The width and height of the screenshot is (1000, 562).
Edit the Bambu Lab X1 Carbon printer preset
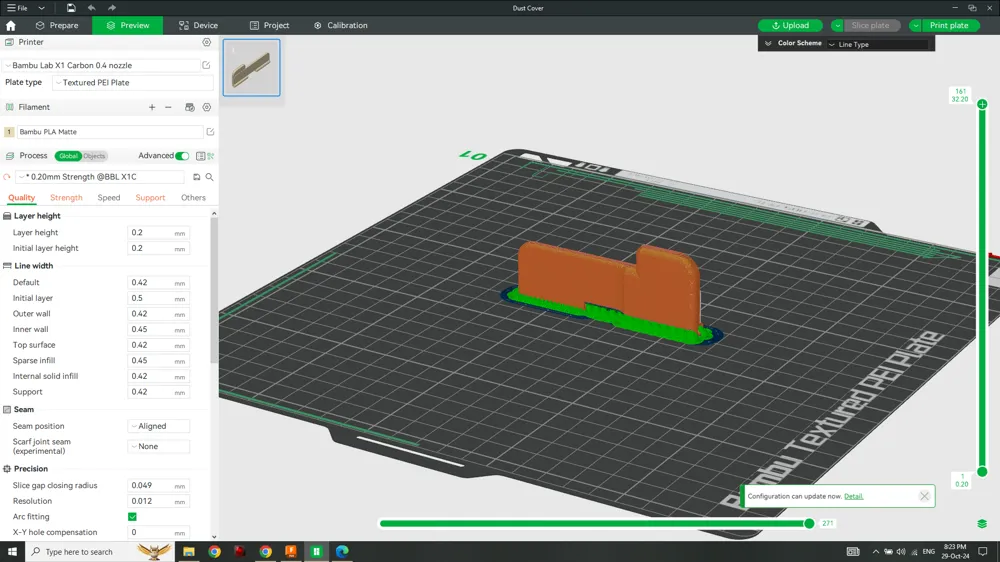click(x=206, y=65)
